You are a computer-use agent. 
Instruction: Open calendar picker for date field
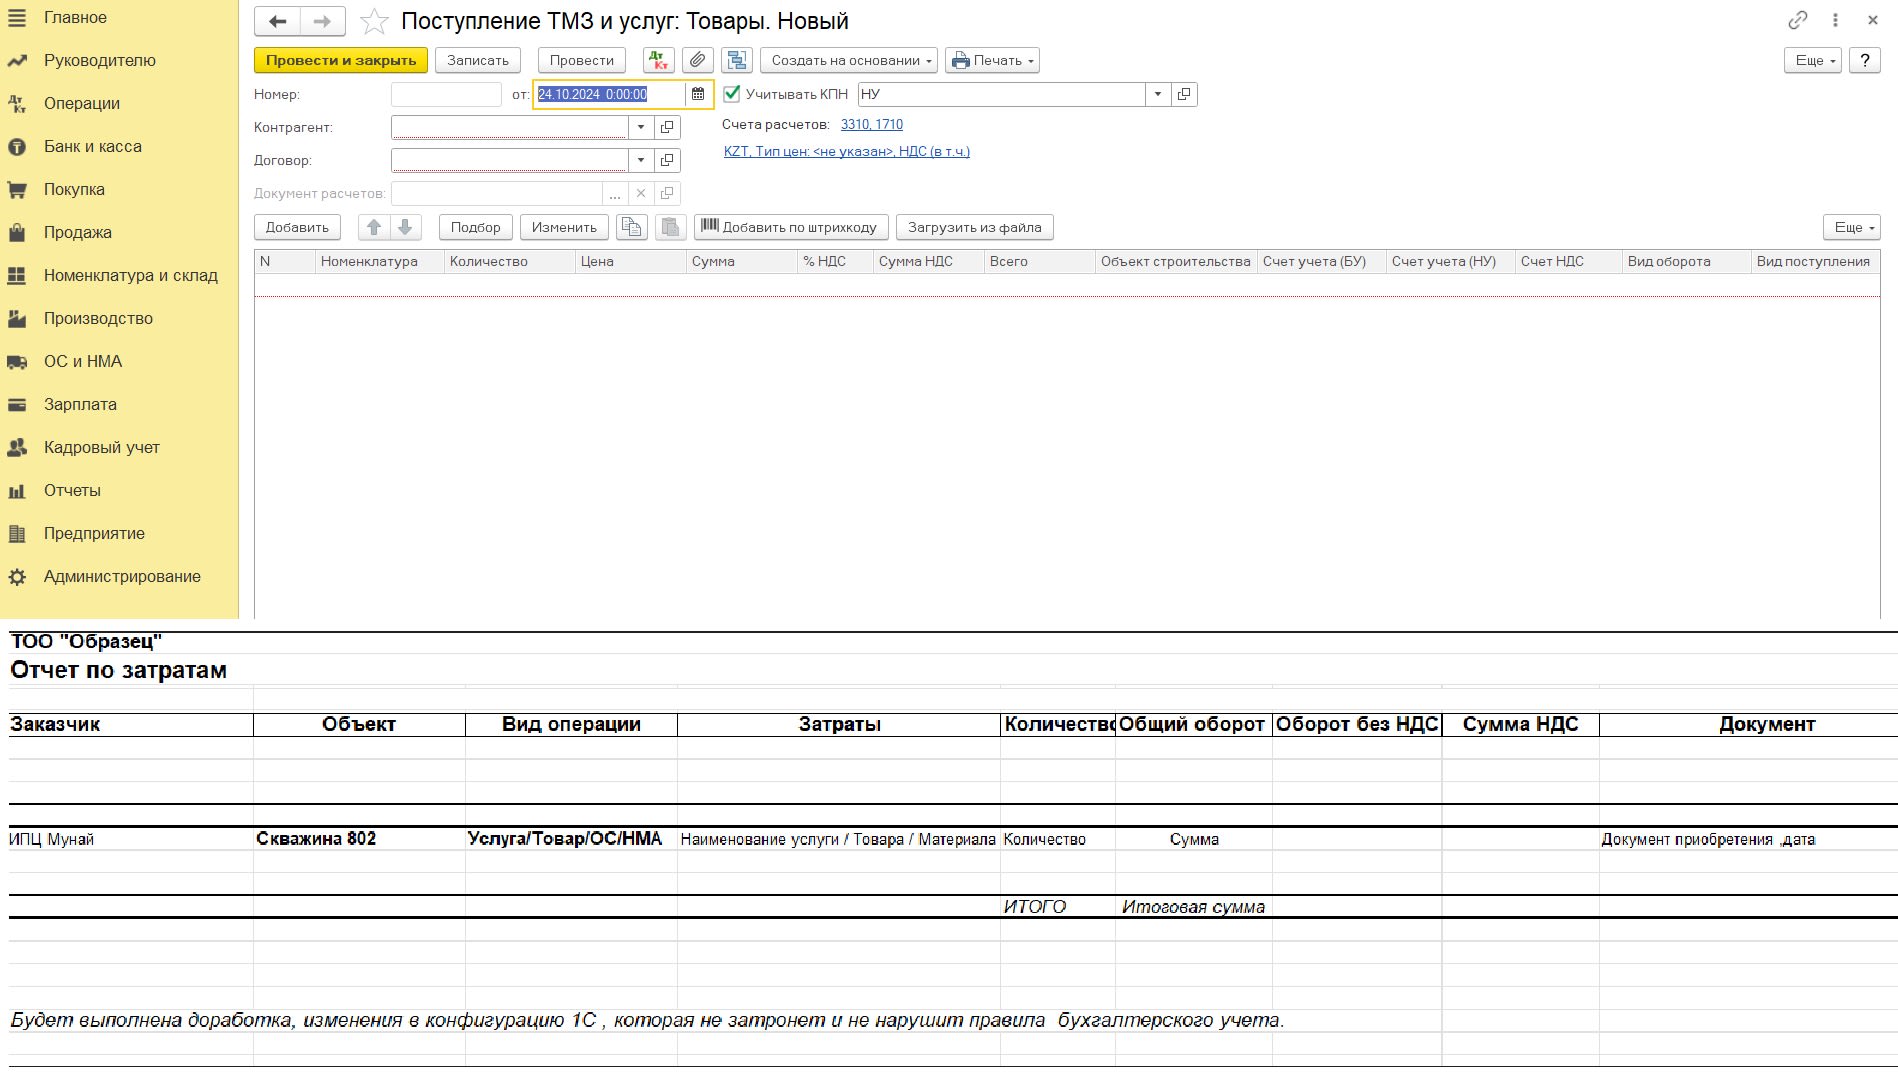tap(698, 94)
